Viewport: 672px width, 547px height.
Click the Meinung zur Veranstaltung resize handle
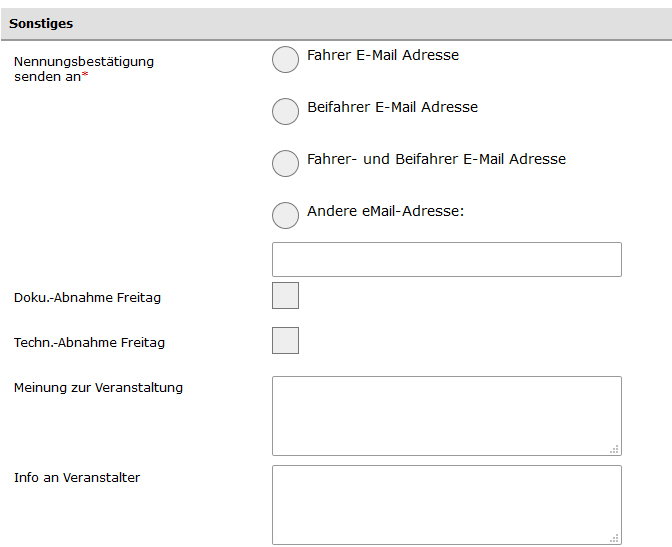(615, 449)
